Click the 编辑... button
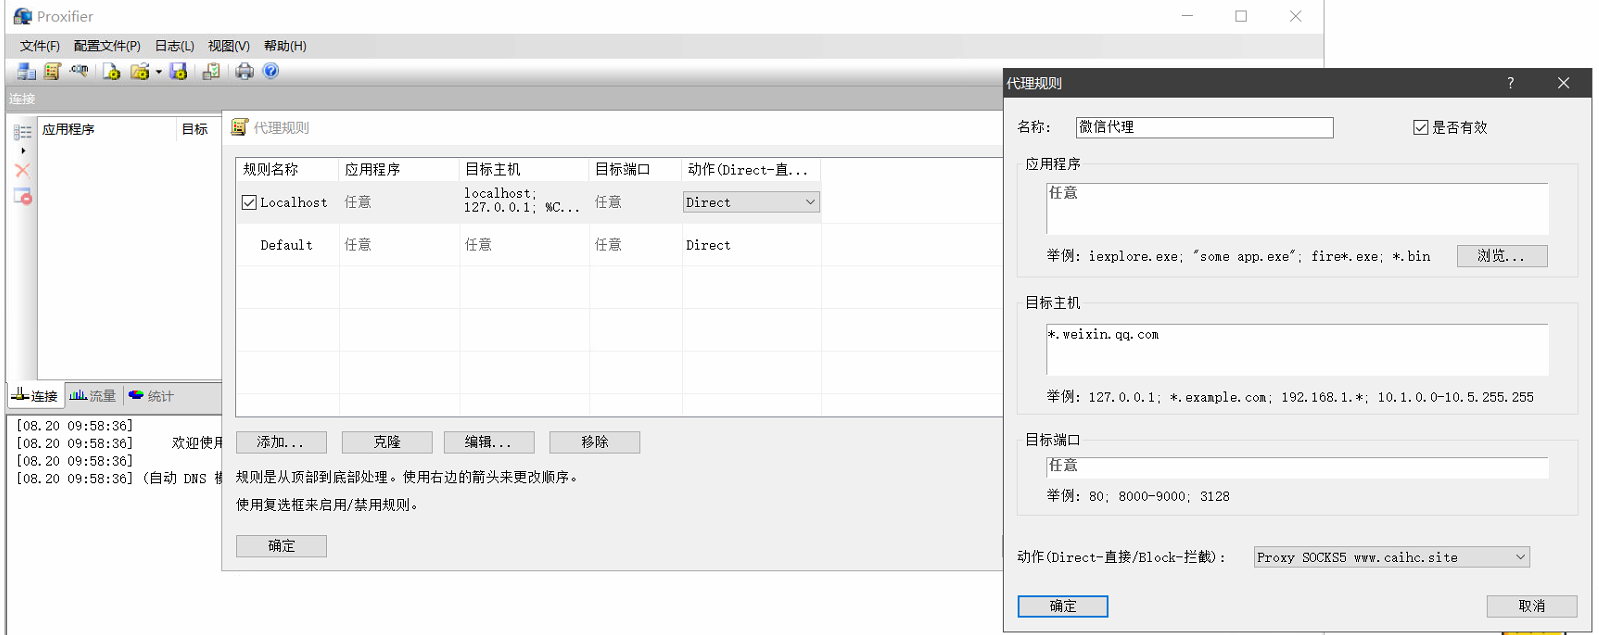Viewport: 1599px width, 635px height. (489, 442)
